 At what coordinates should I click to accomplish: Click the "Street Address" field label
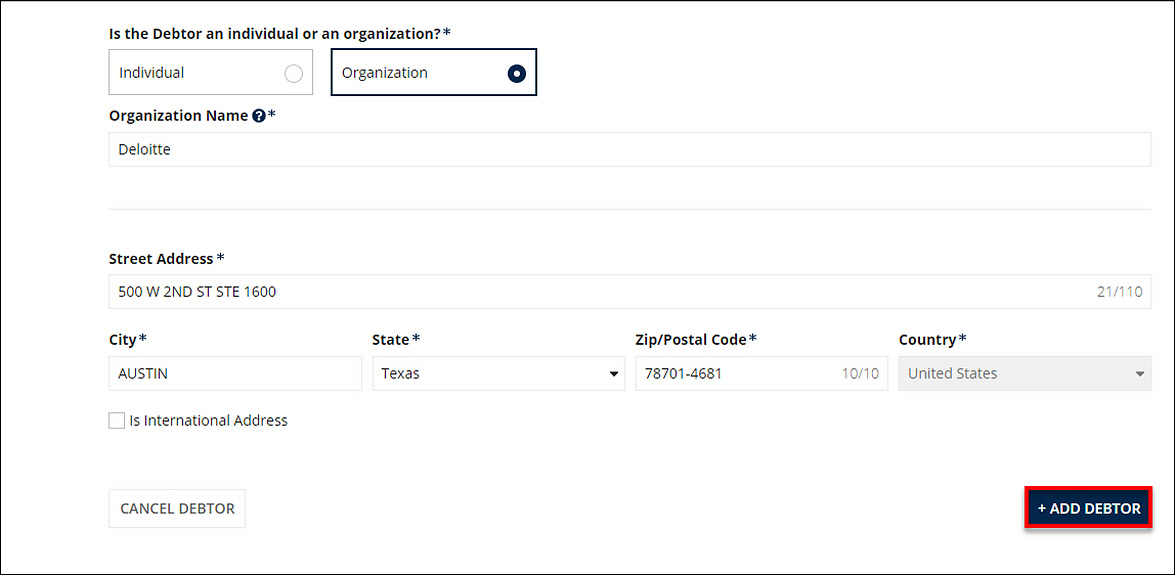pyautogui.click(x=161, y=259)
